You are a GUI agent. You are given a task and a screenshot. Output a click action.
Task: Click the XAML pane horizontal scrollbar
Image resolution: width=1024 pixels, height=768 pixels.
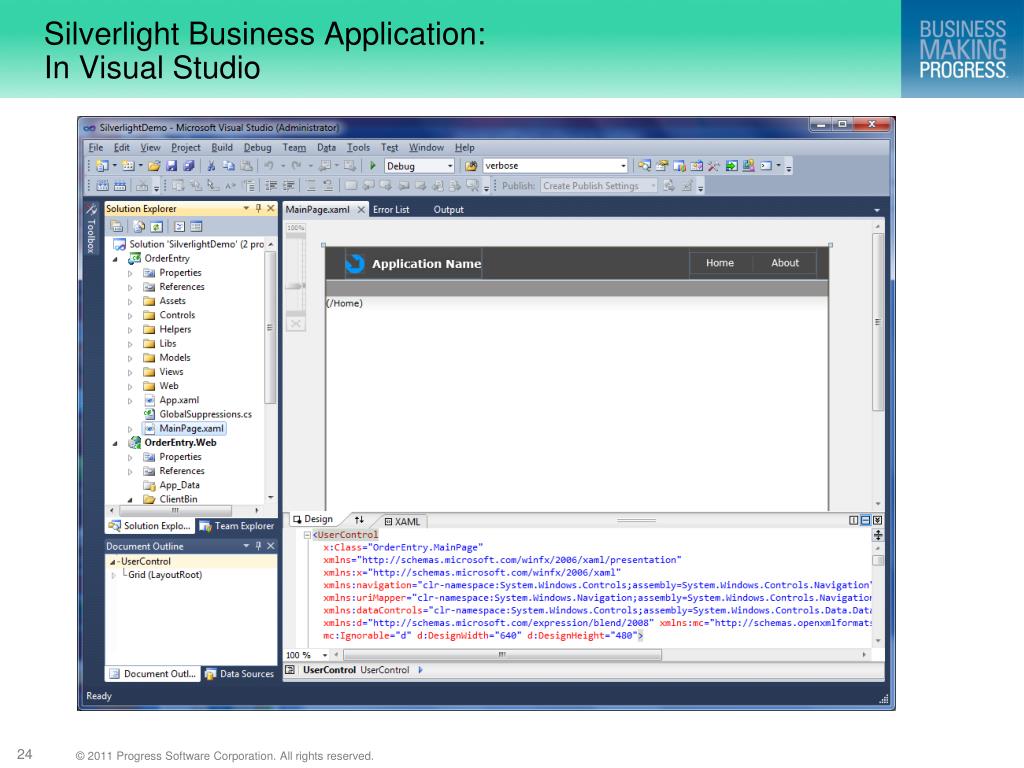502,654
